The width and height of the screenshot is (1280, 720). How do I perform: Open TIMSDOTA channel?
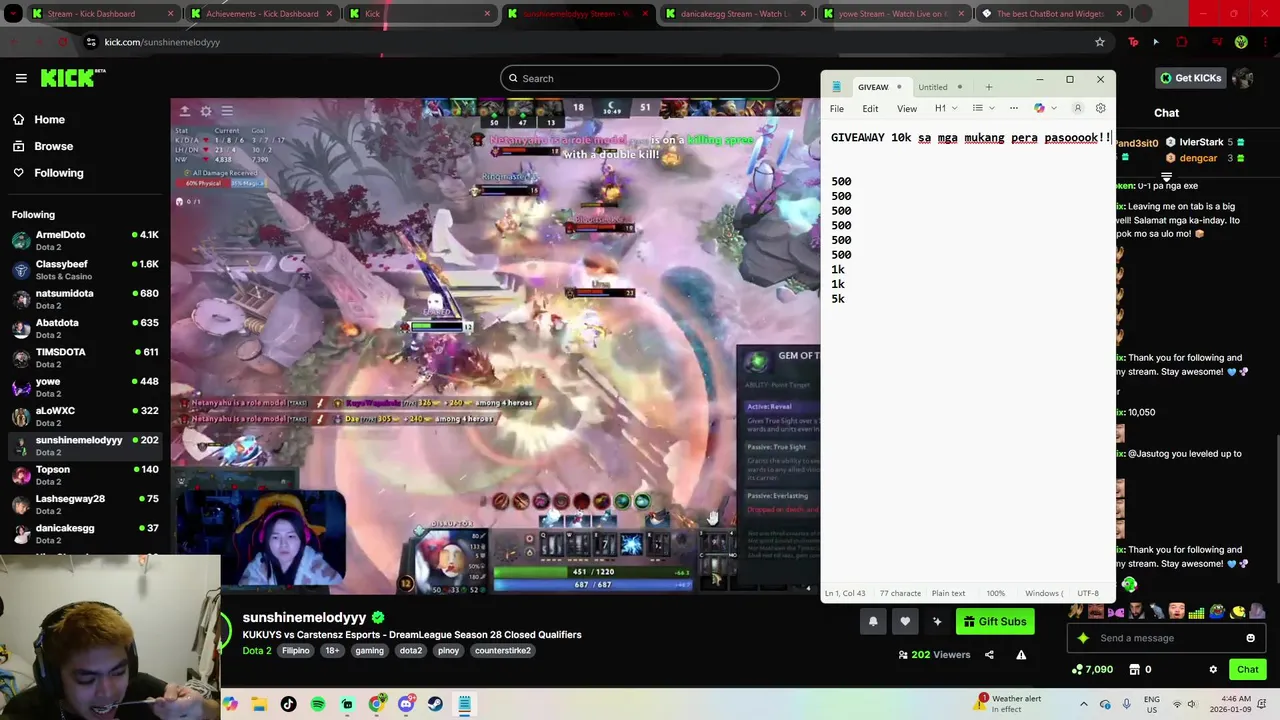[x=85, y=358]
